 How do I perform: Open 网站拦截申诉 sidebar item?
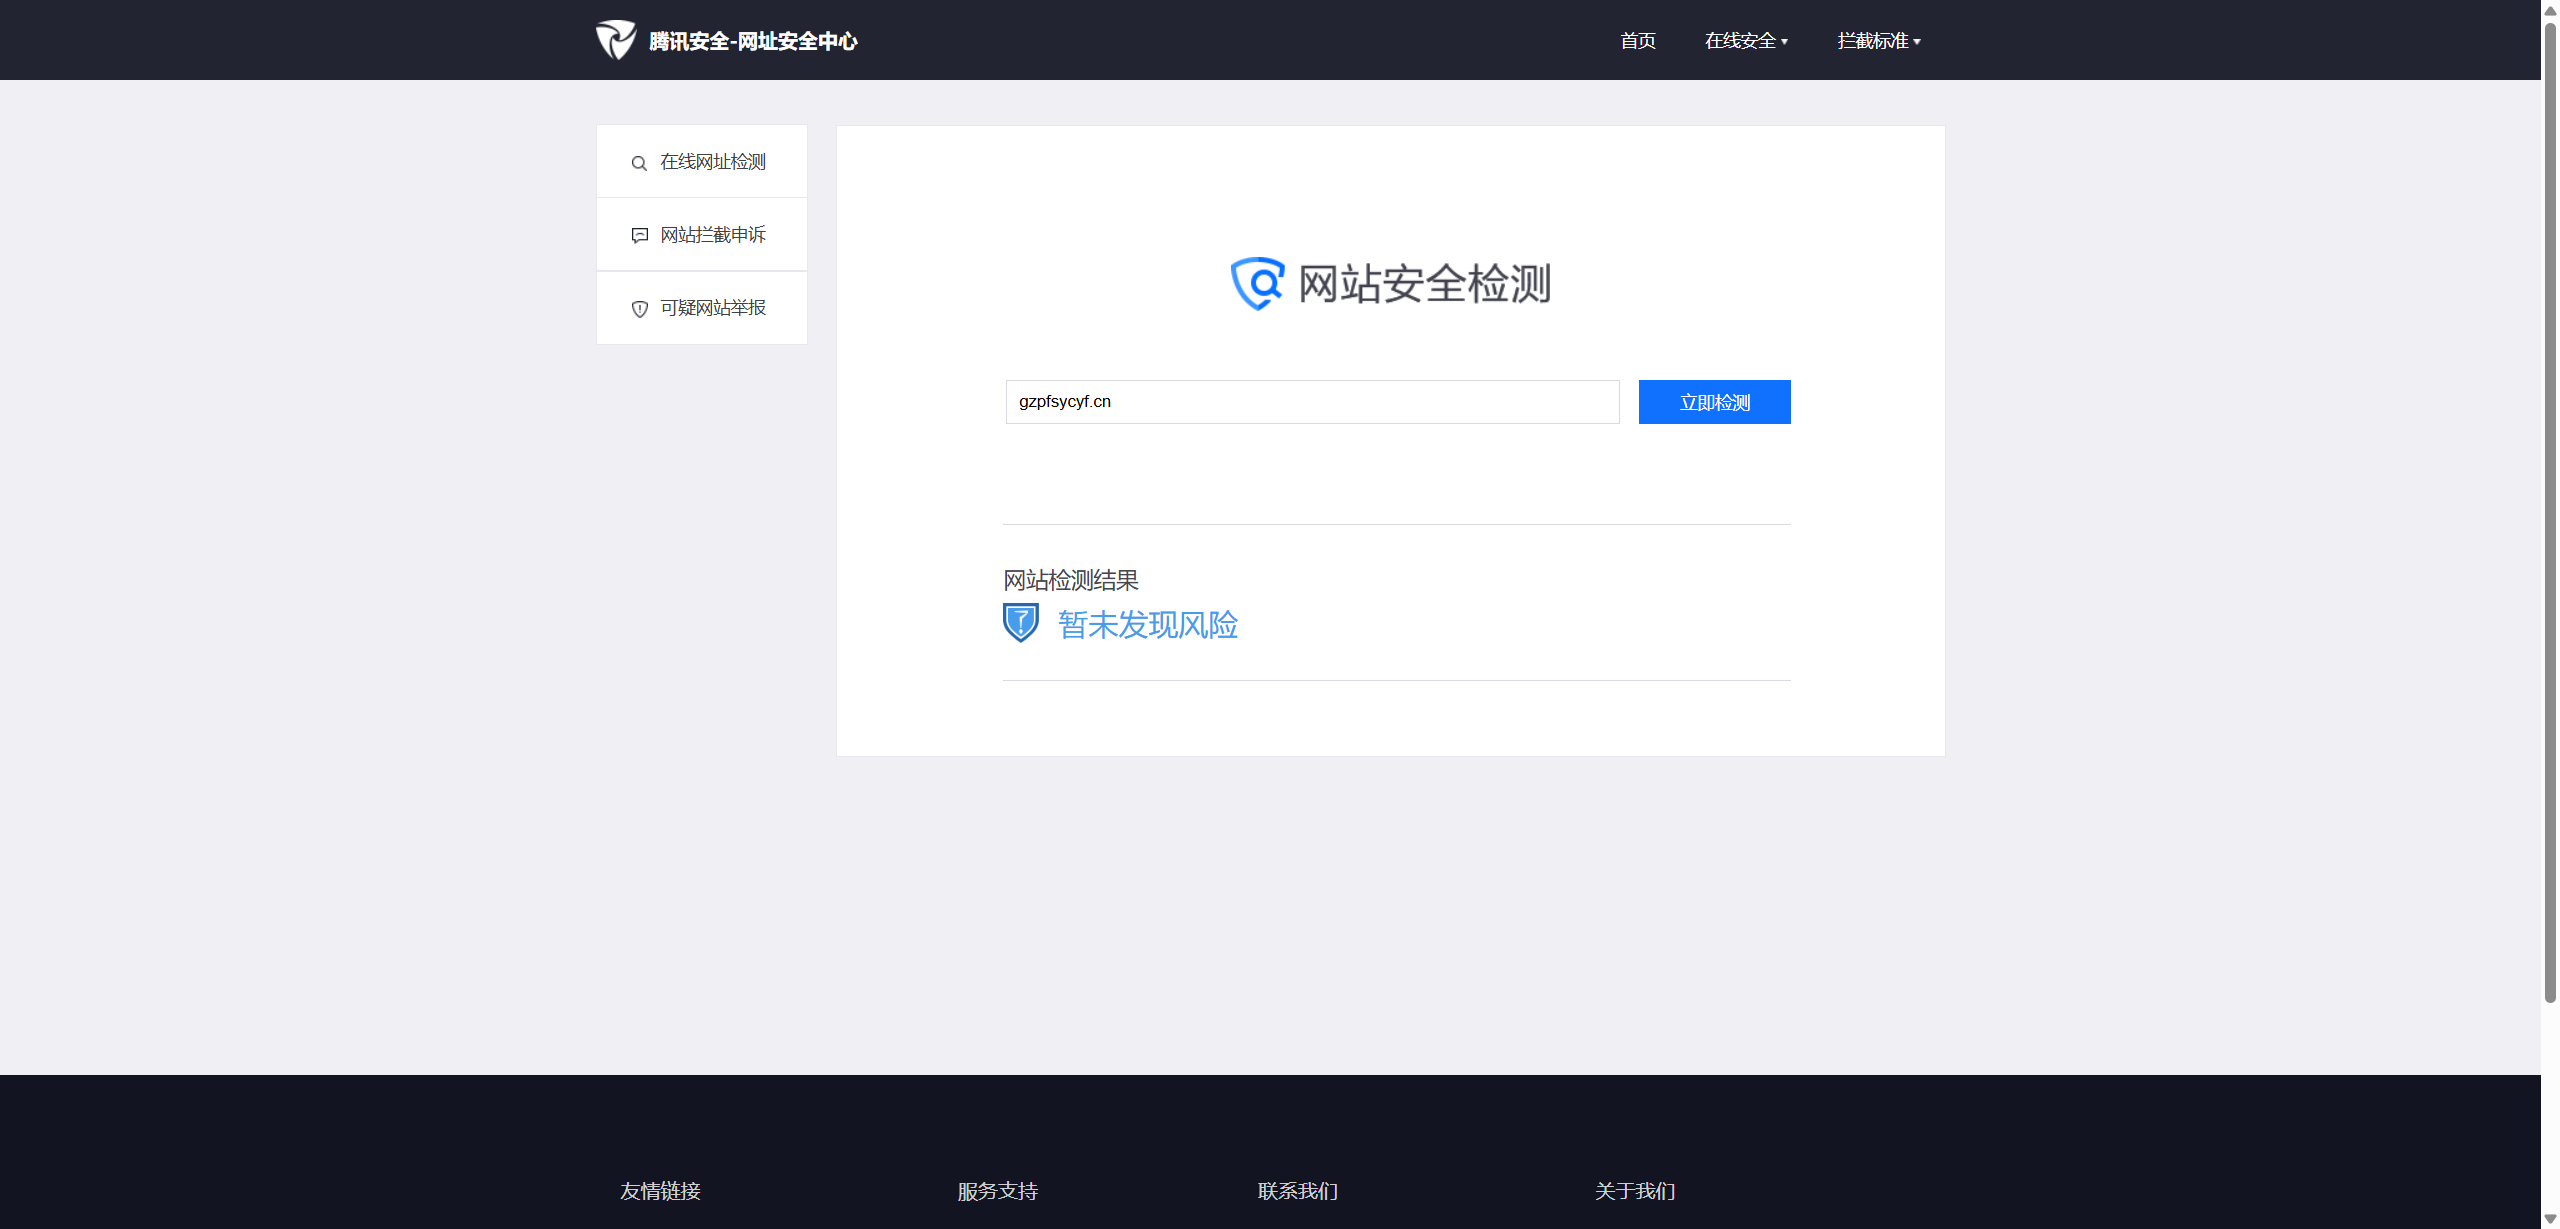pyautogui.click(x=712, y=235)
